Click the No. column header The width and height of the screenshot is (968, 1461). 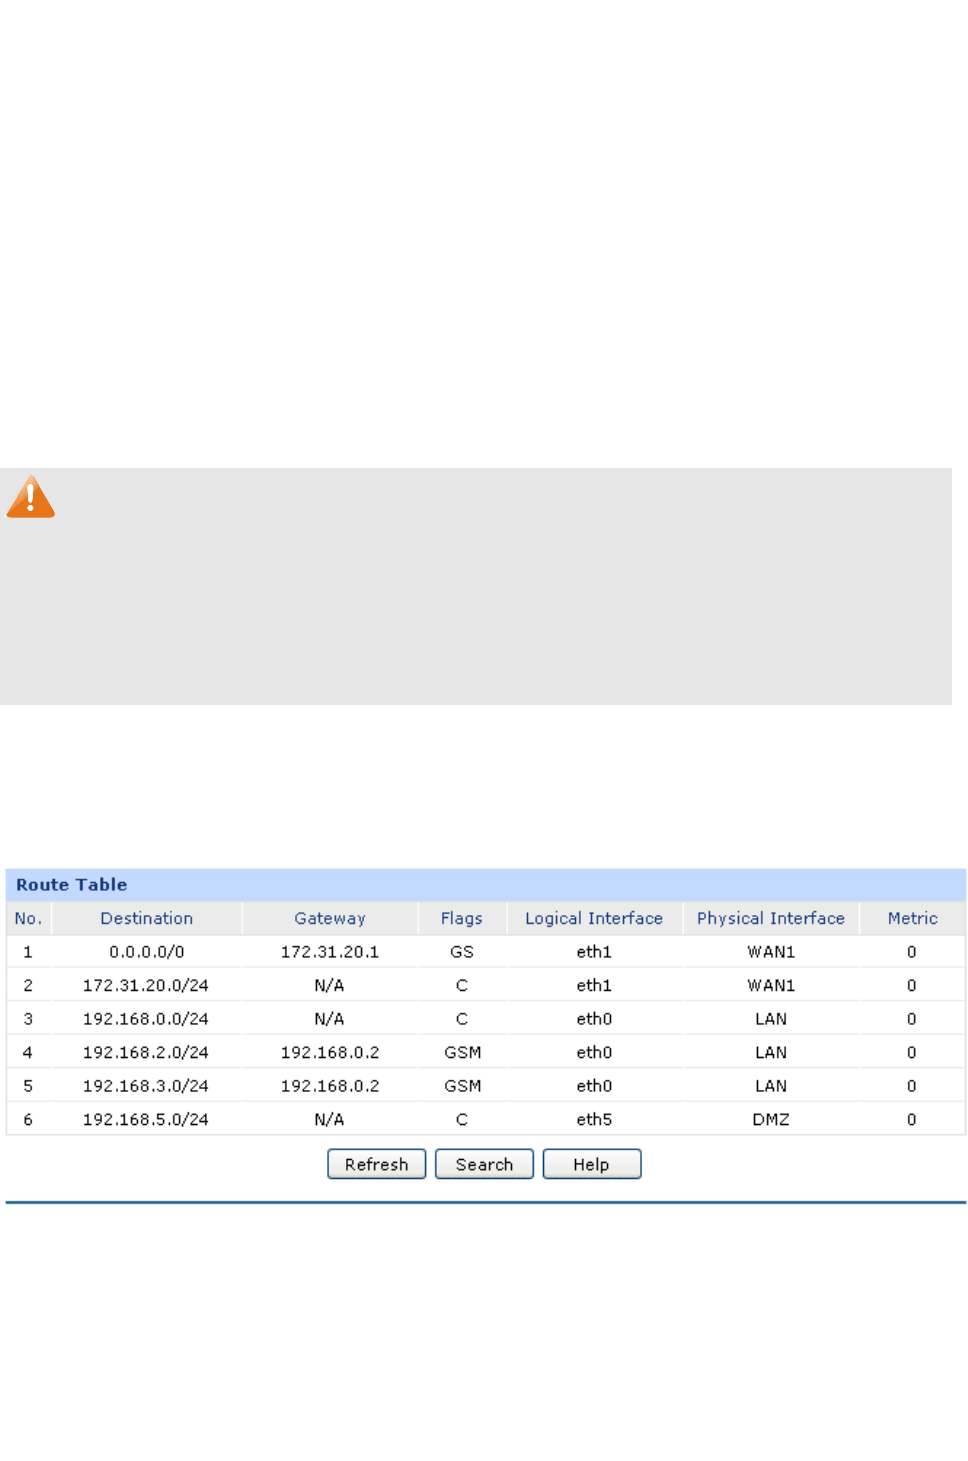pyautogui.click(x=28, y=918)
